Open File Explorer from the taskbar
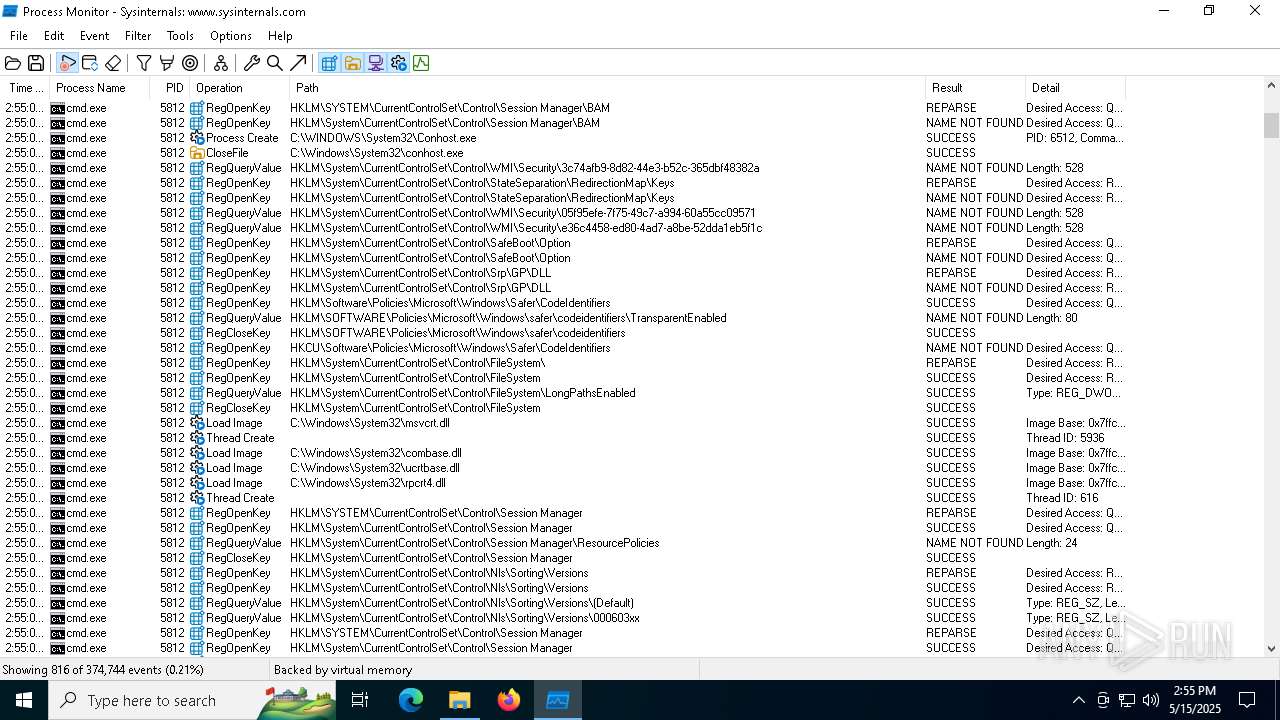This screenshot has height=720, width=1280. [459, 700]
